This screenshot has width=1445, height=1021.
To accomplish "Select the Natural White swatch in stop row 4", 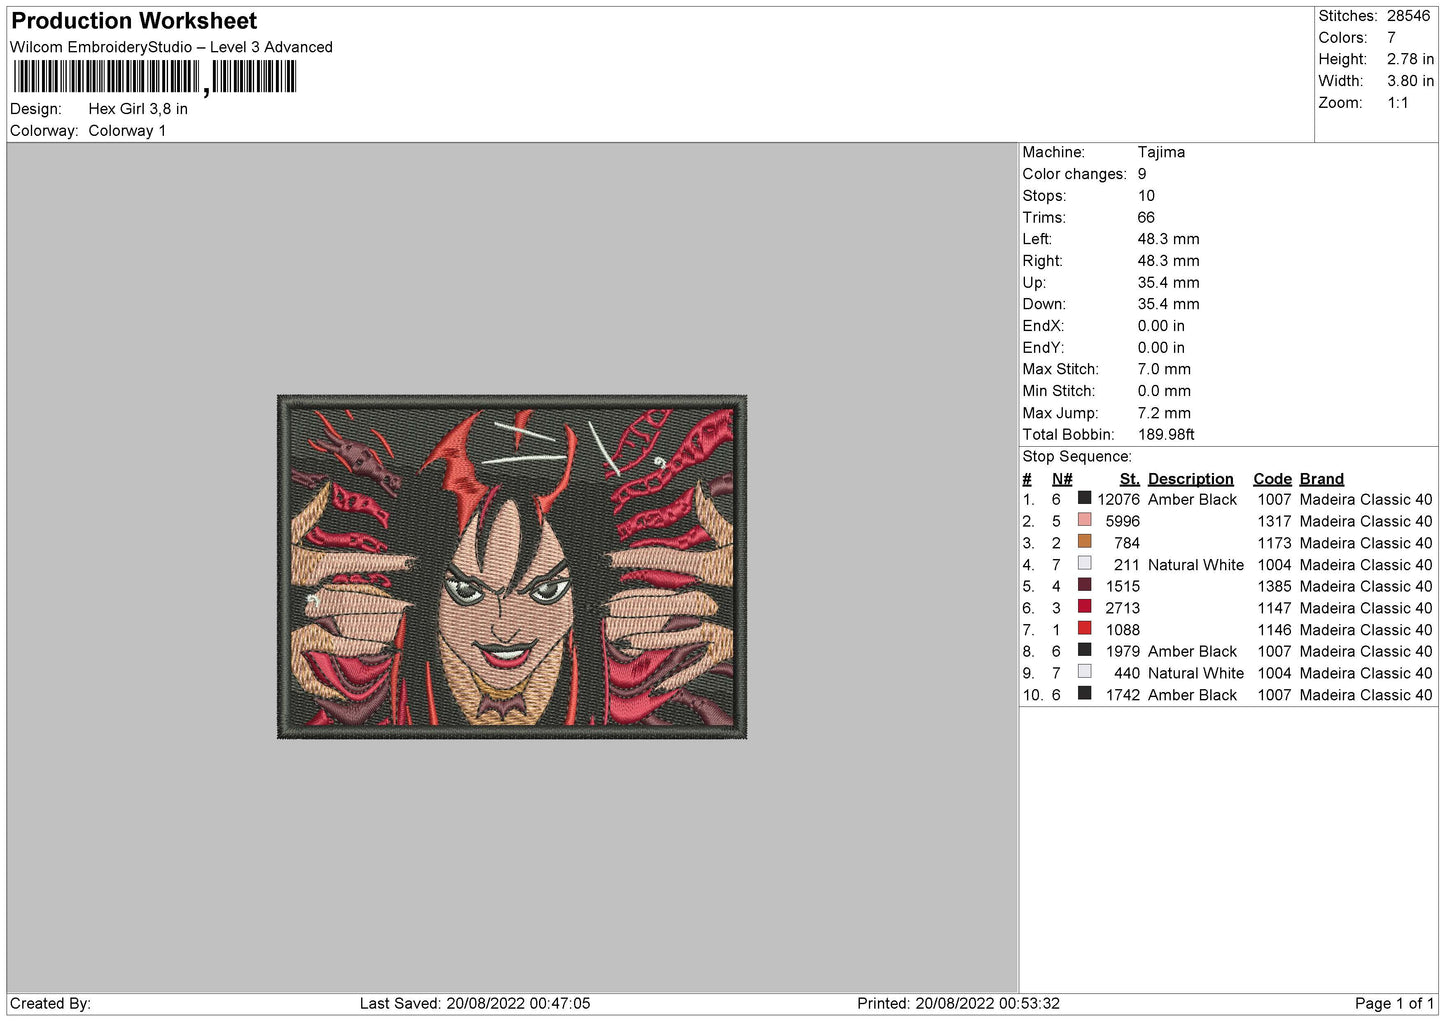I will pos(1084,563).
